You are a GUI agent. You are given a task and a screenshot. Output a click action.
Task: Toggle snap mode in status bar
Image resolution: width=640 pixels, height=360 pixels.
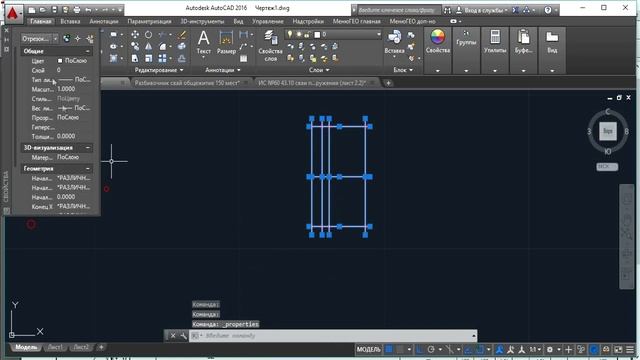coord(400,349)
